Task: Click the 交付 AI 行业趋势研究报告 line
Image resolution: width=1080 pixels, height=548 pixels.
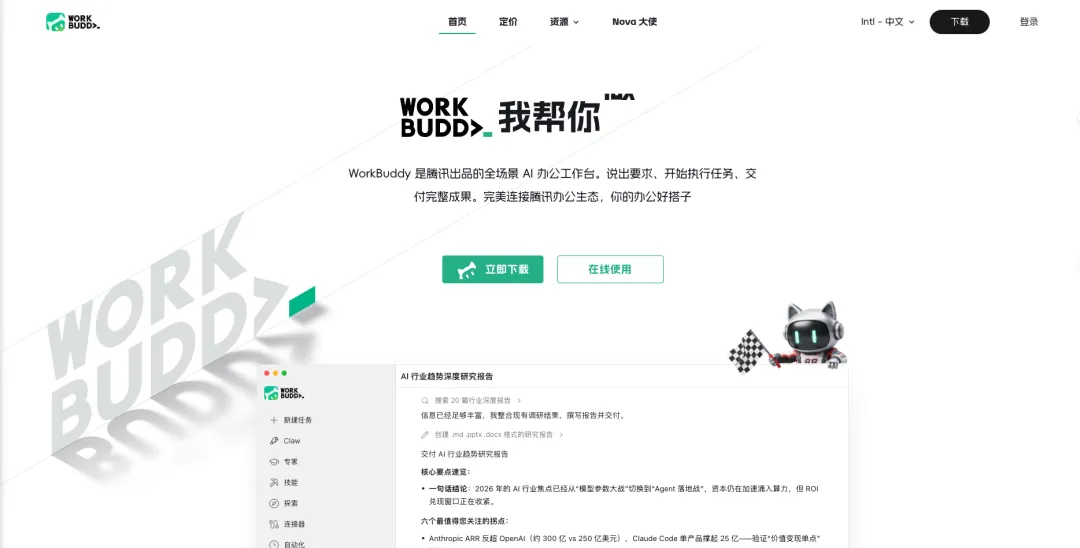Action: point(465,454)
